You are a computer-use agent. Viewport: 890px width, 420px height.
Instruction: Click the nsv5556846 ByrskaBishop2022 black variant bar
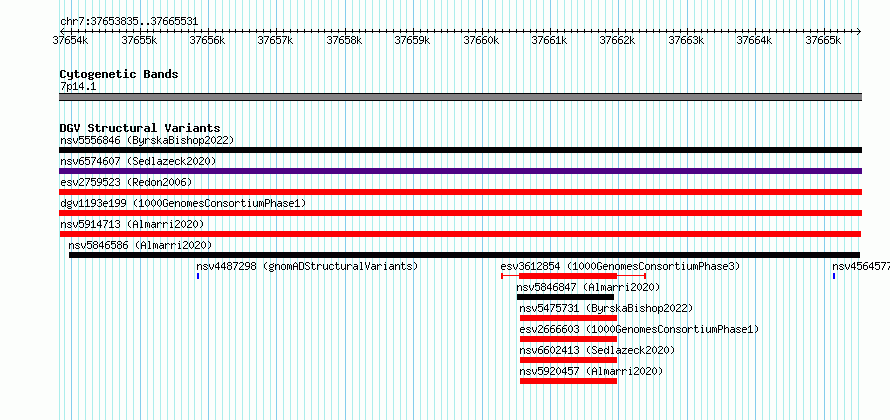point(460,150)
